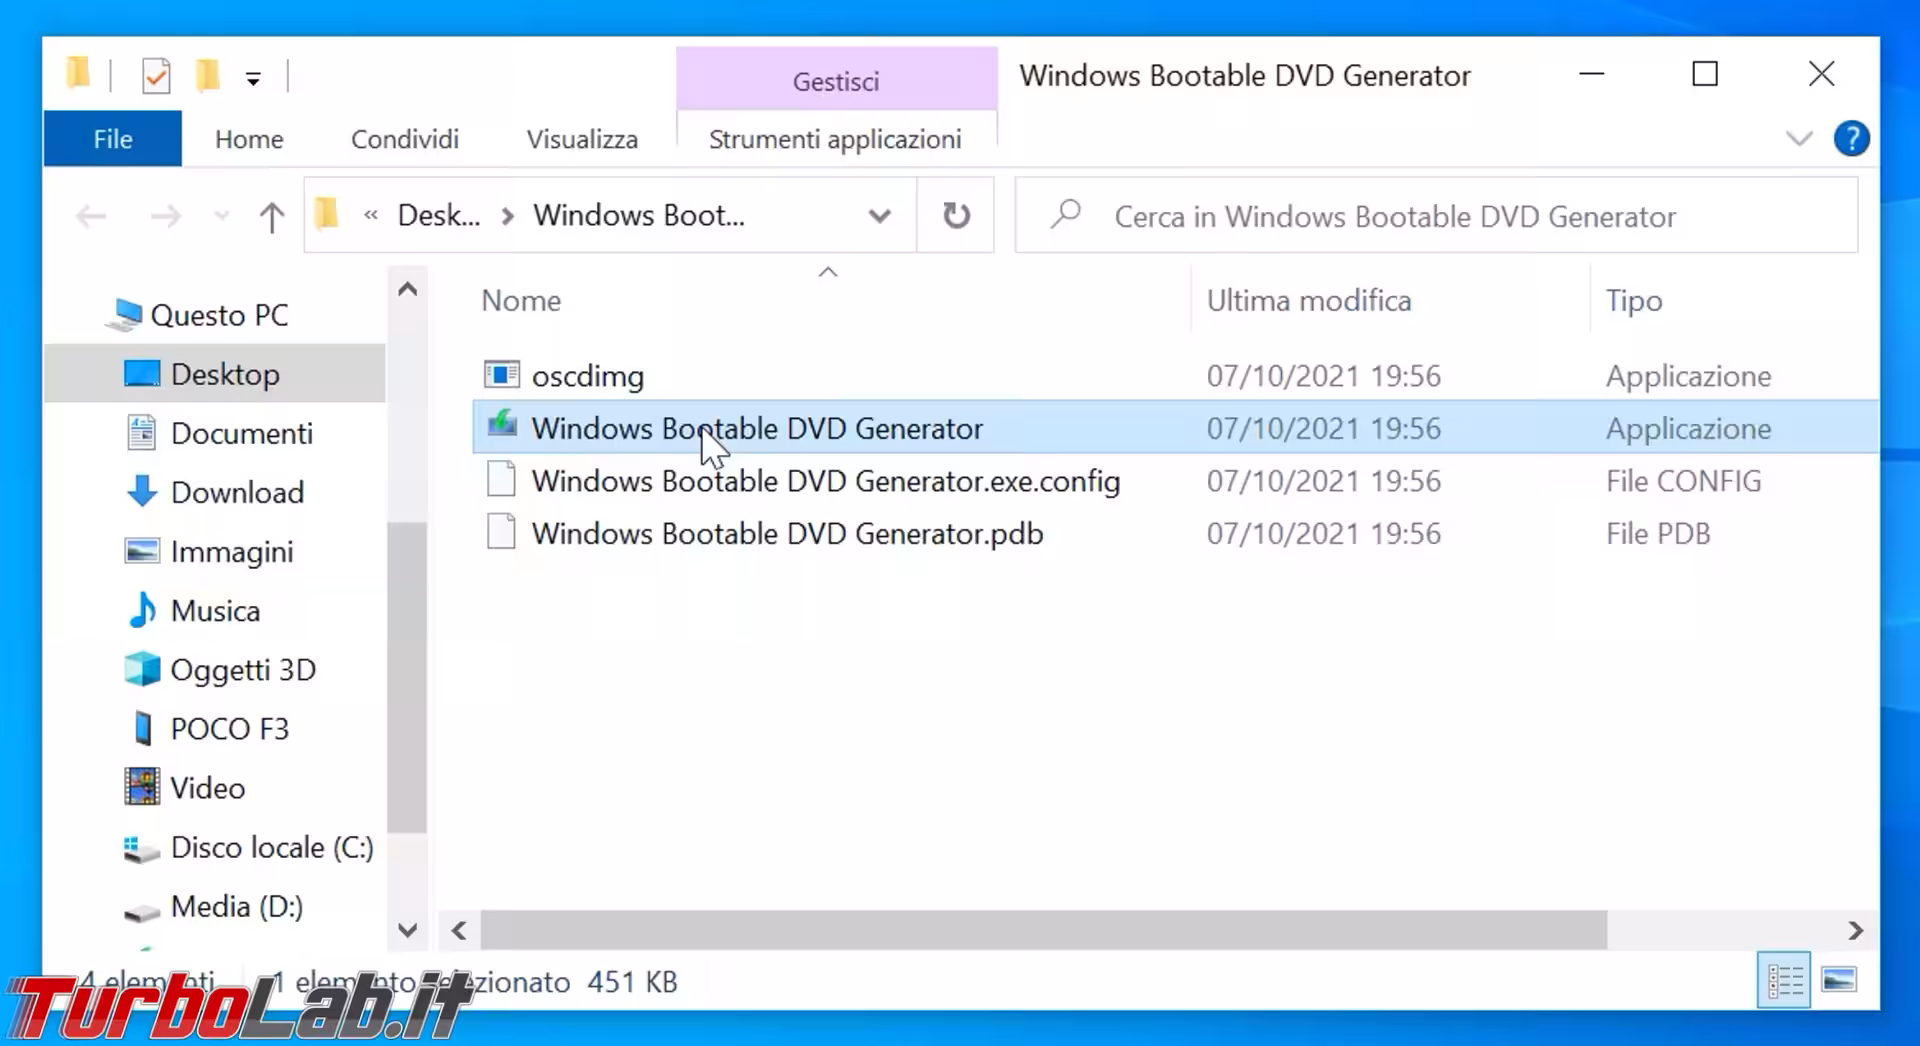Go up one folder level
This screenshot has height=1046, width=1920.
tap(271, 216)
